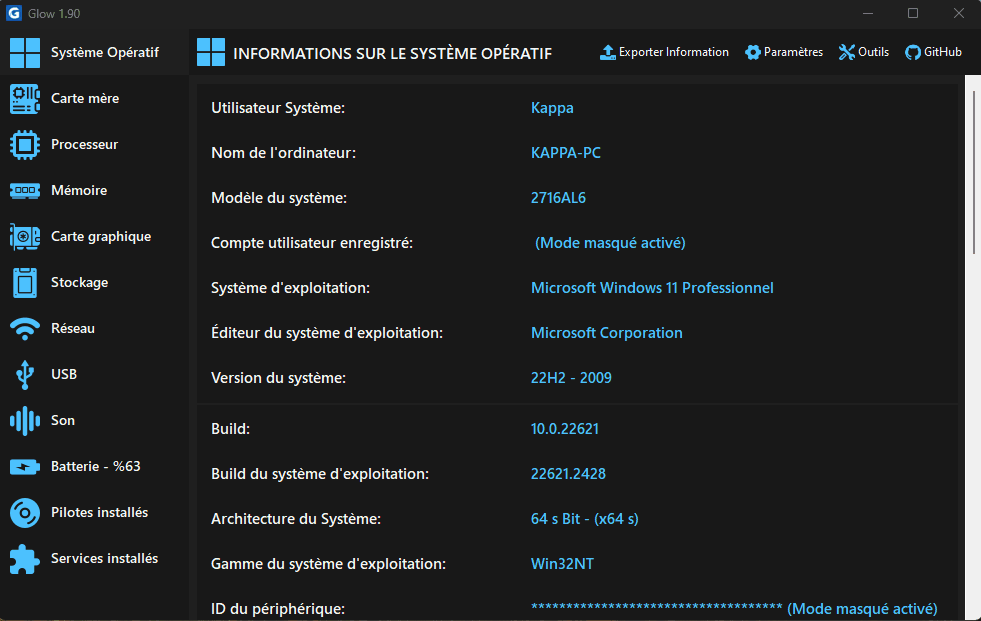Click the Glow 1.90 window title

coord(54,14)
